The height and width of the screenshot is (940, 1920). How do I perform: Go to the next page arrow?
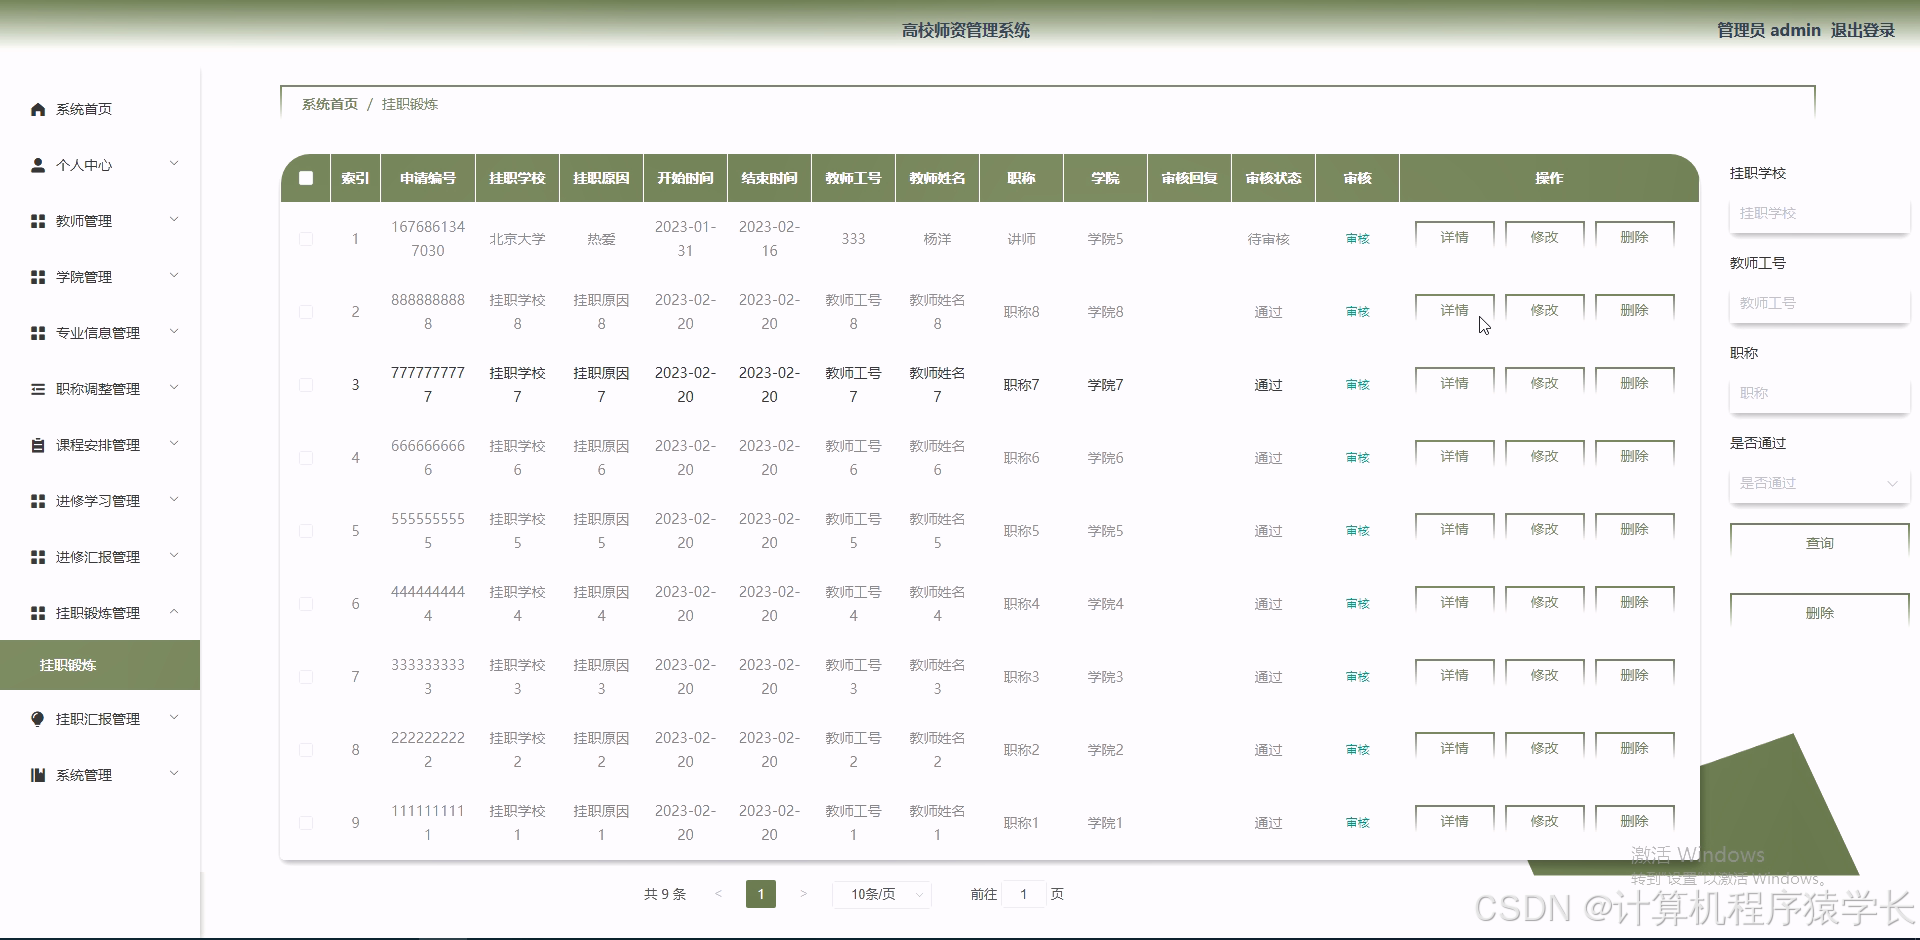tap(803, 894)
